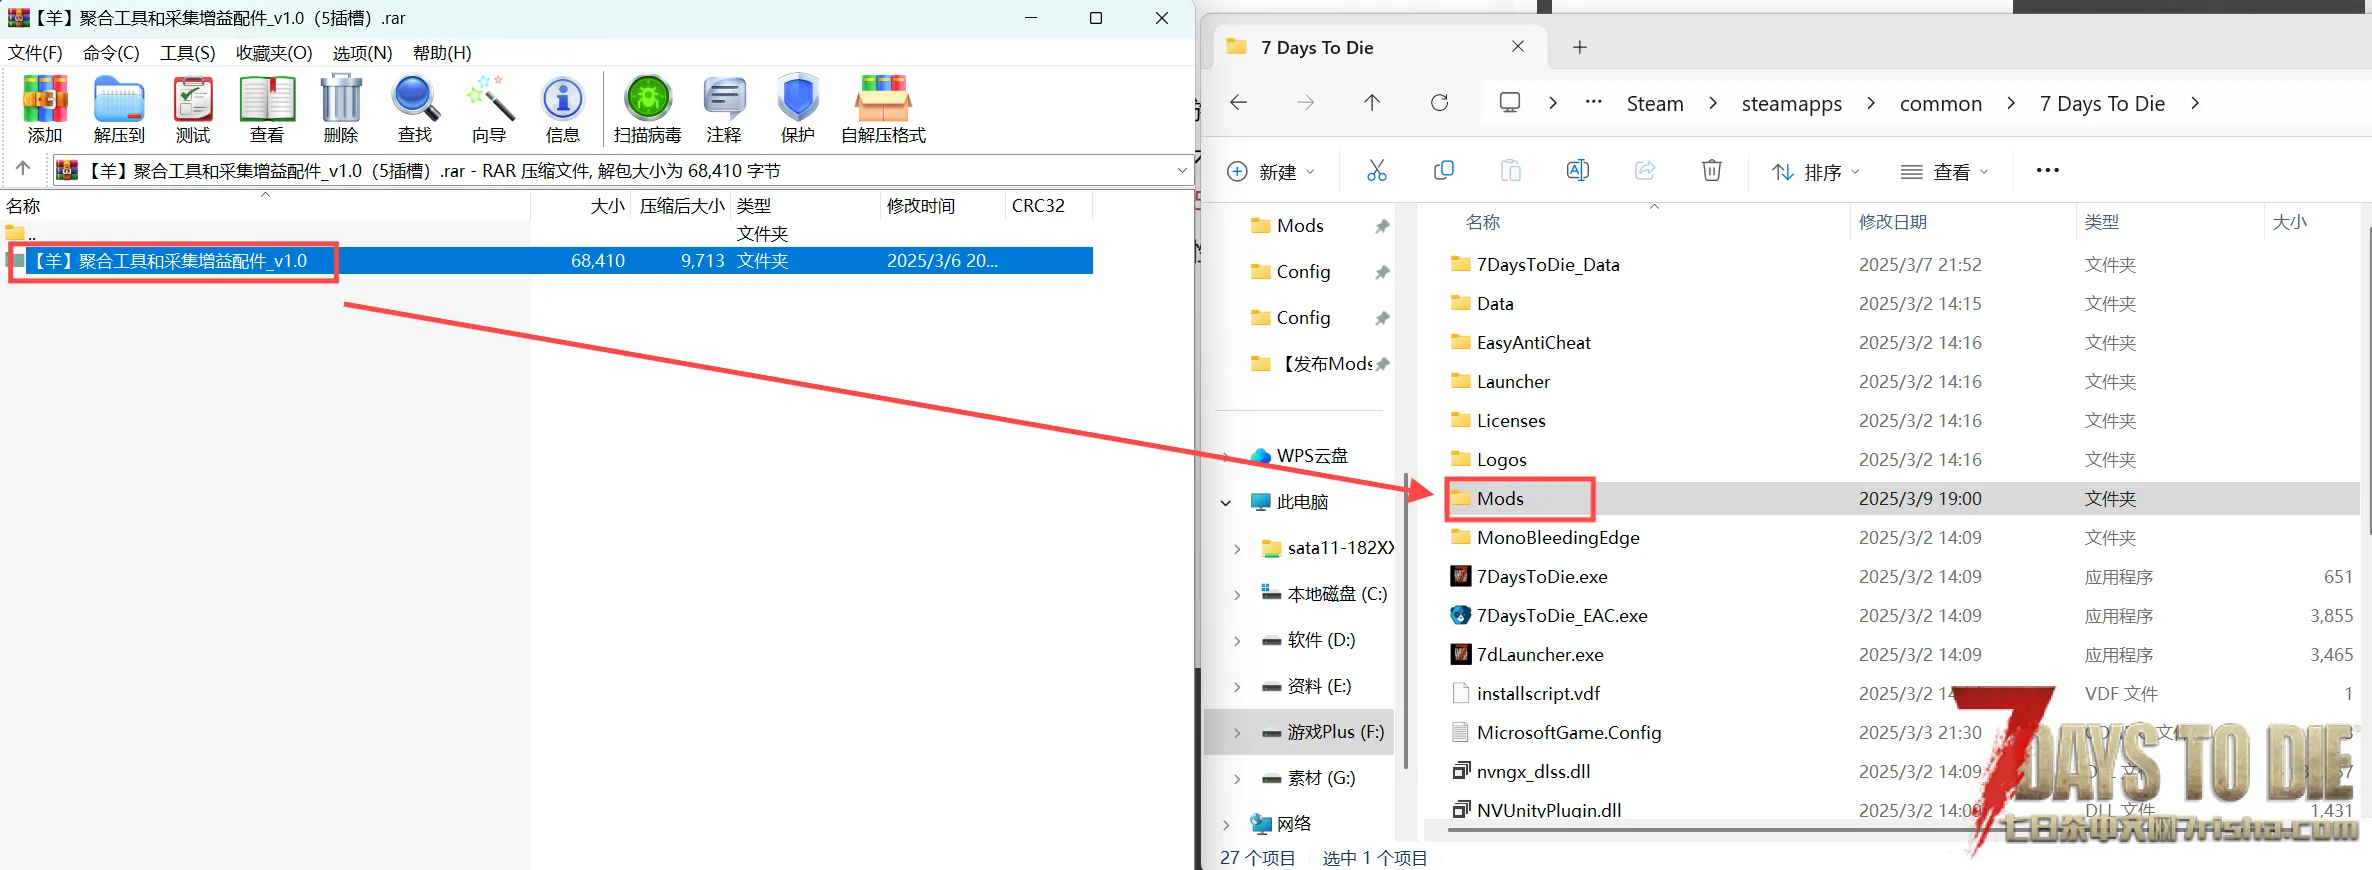Image resolution: width=2372 pixels, height=870 pixels.
Task: Click the steamapps breadcrumb segment
Action: click(1791, 104)
